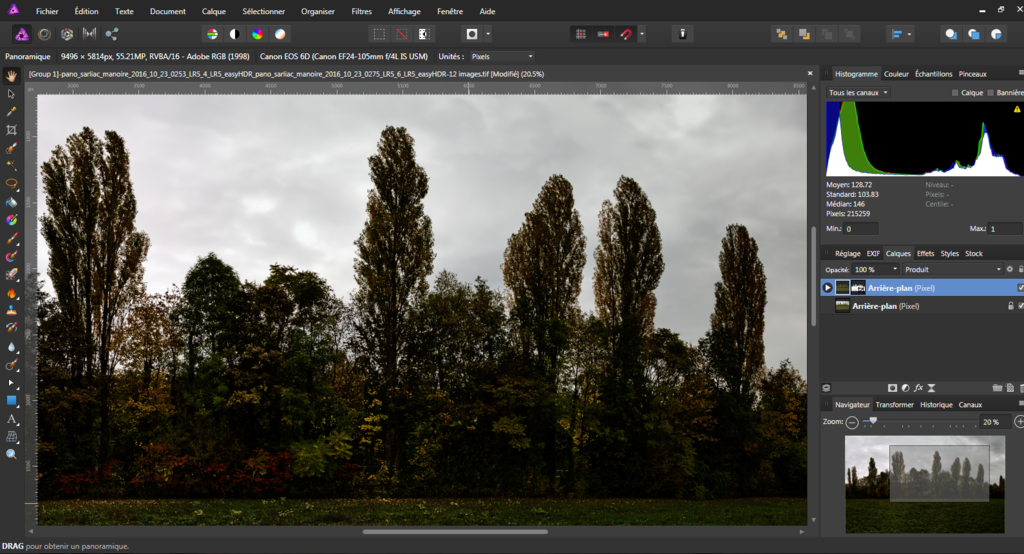
Task: Select the Flood Fill bucket tool
Action: [x=11, y=202]
